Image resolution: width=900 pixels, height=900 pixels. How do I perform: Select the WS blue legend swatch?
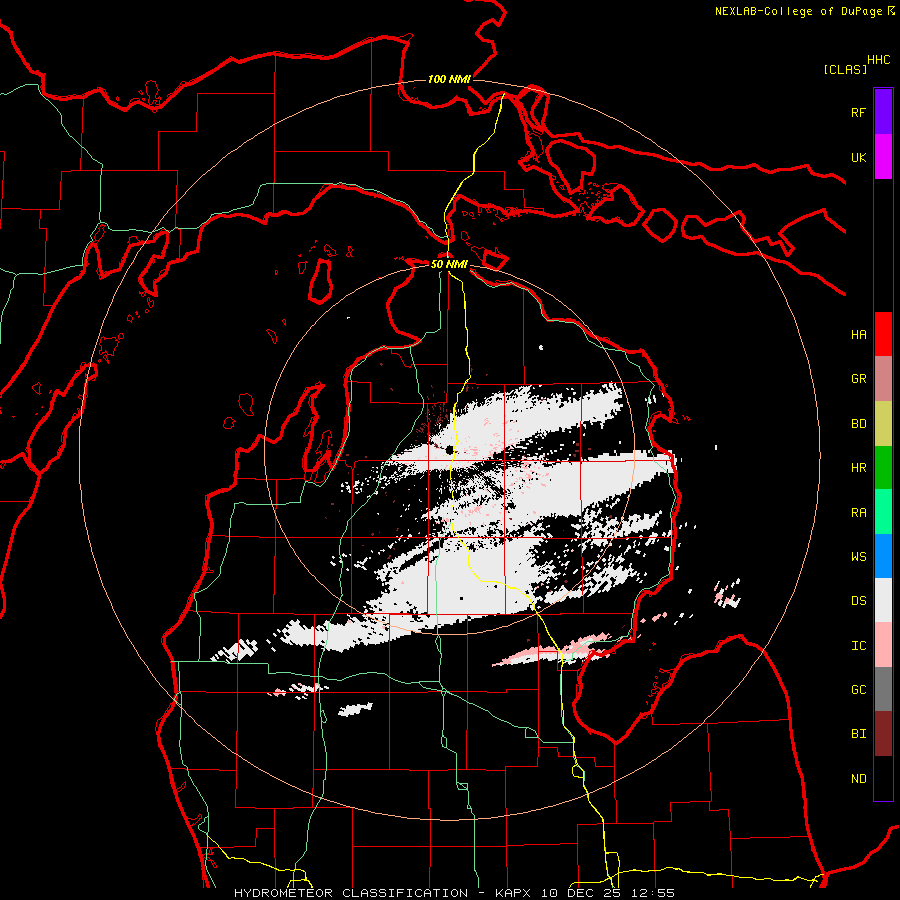[x=883, y=556]
